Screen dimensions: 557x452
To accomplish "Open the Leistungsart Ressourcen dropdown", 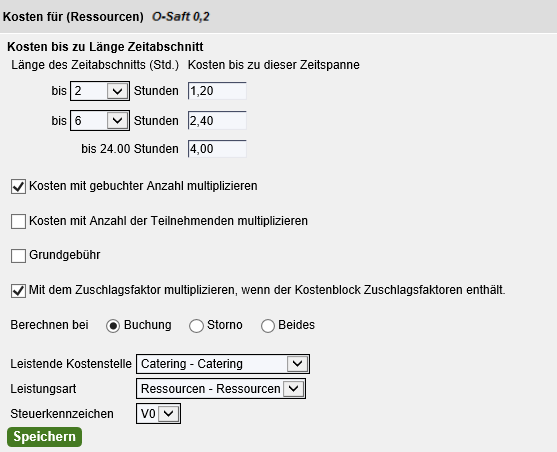I will [x=221, y=389].
